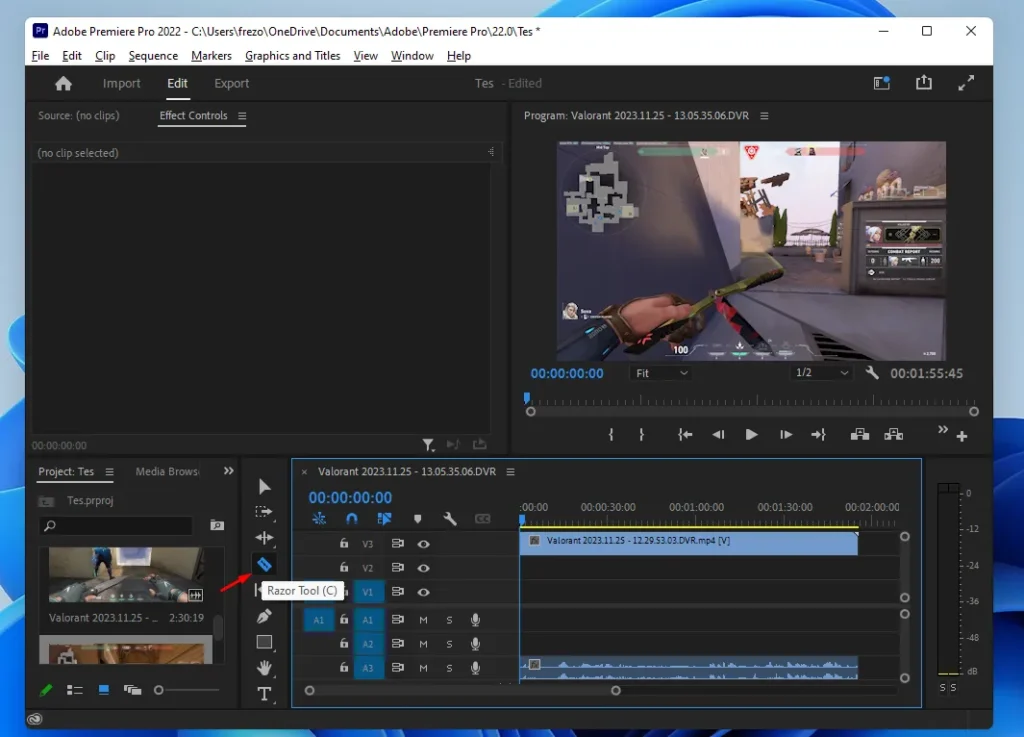Viewport: 1024px width, 737px height.
Task: Expand program monitor extra buttons chevron
Action: point(942,429)
